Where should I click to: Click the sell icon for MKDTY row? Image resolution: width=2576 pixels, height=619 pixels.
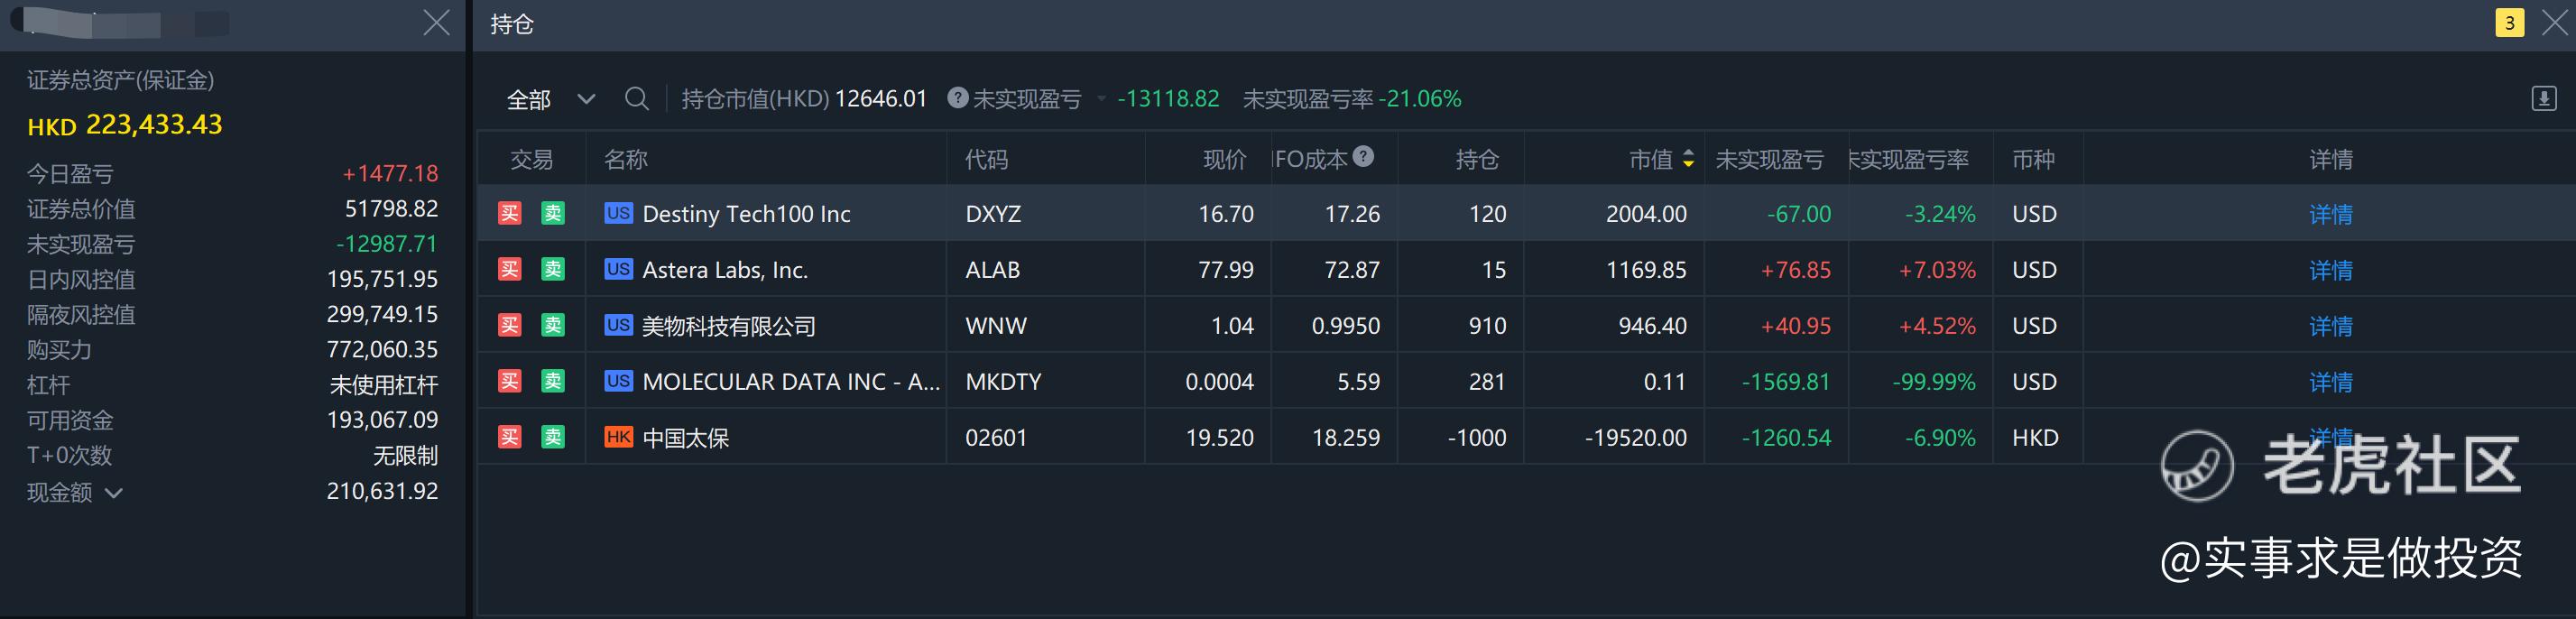pyautogui.click(x=553, y=381)
